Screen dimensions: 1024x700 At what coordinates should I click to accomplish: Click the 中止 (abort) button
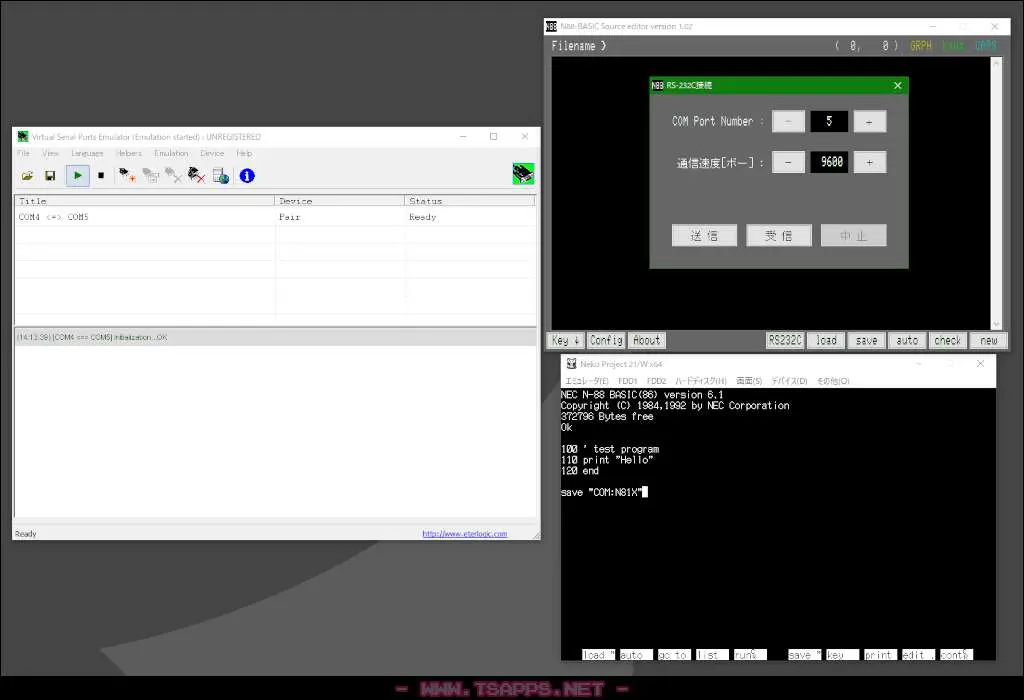(854, 236)
